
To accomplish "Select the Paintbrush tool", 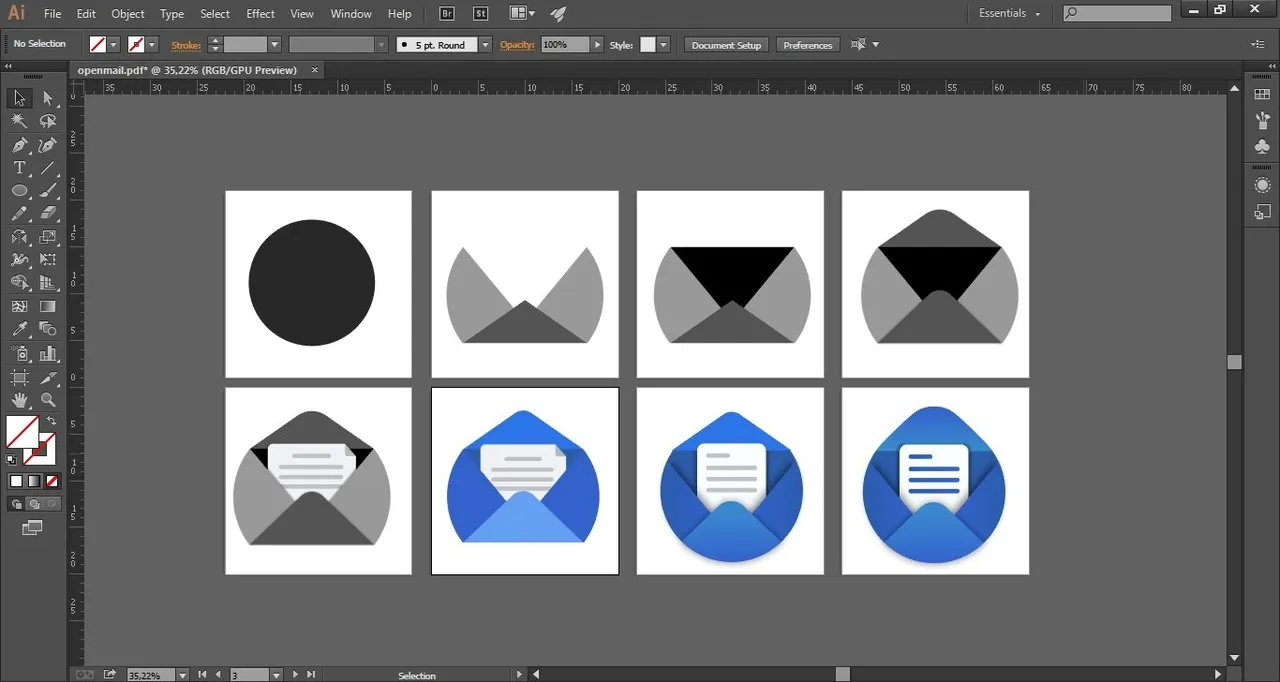I will [x=47, y=191].
